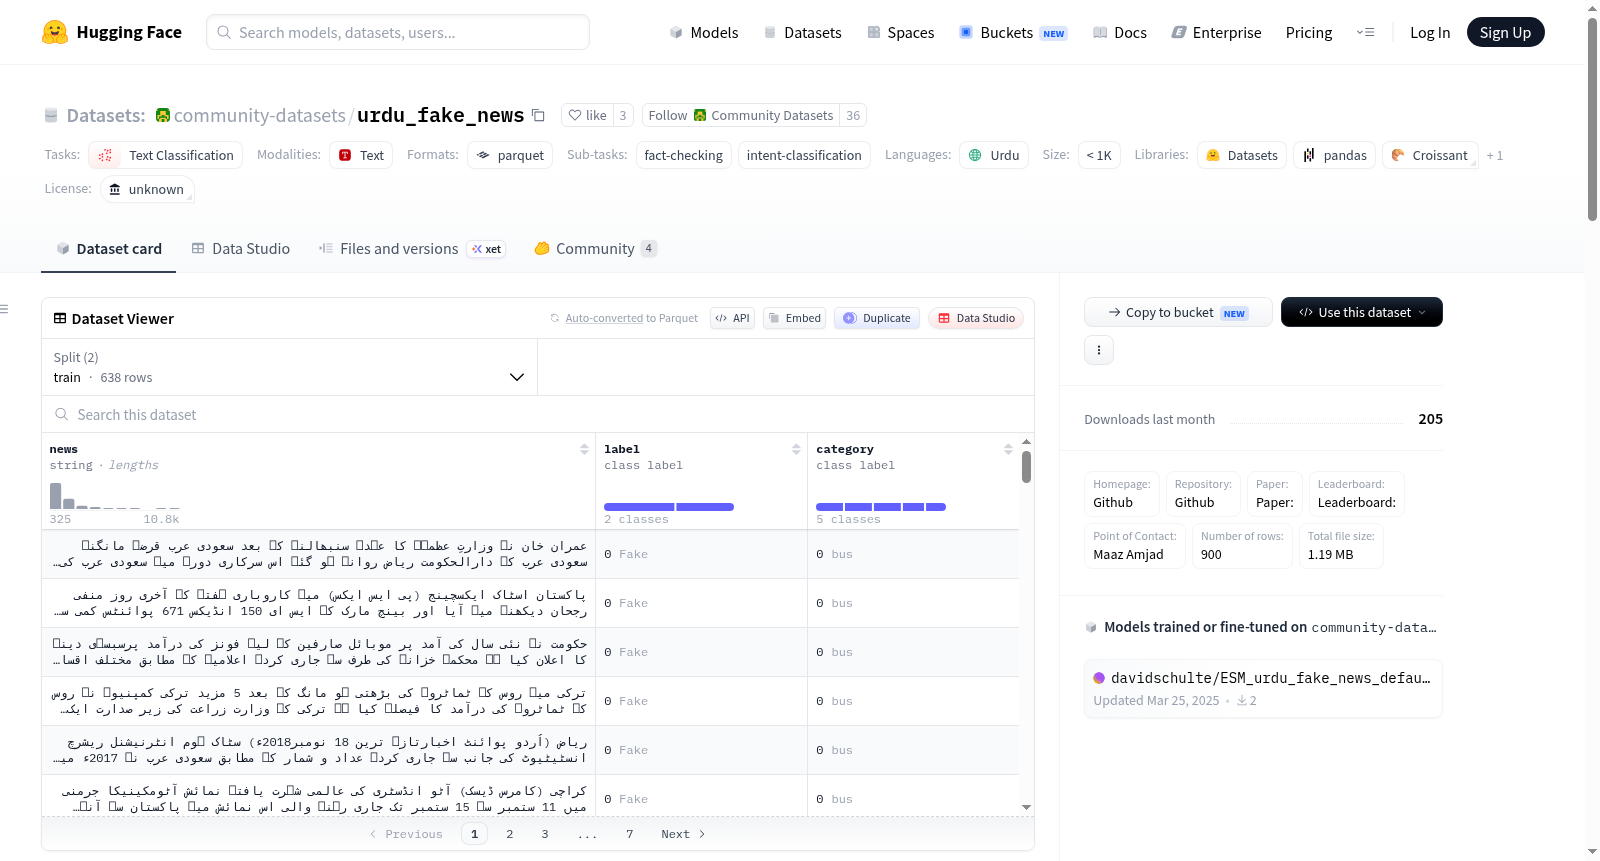1600x861 pixels.
Task: Open the Models nav item
Action: (704, 32)
